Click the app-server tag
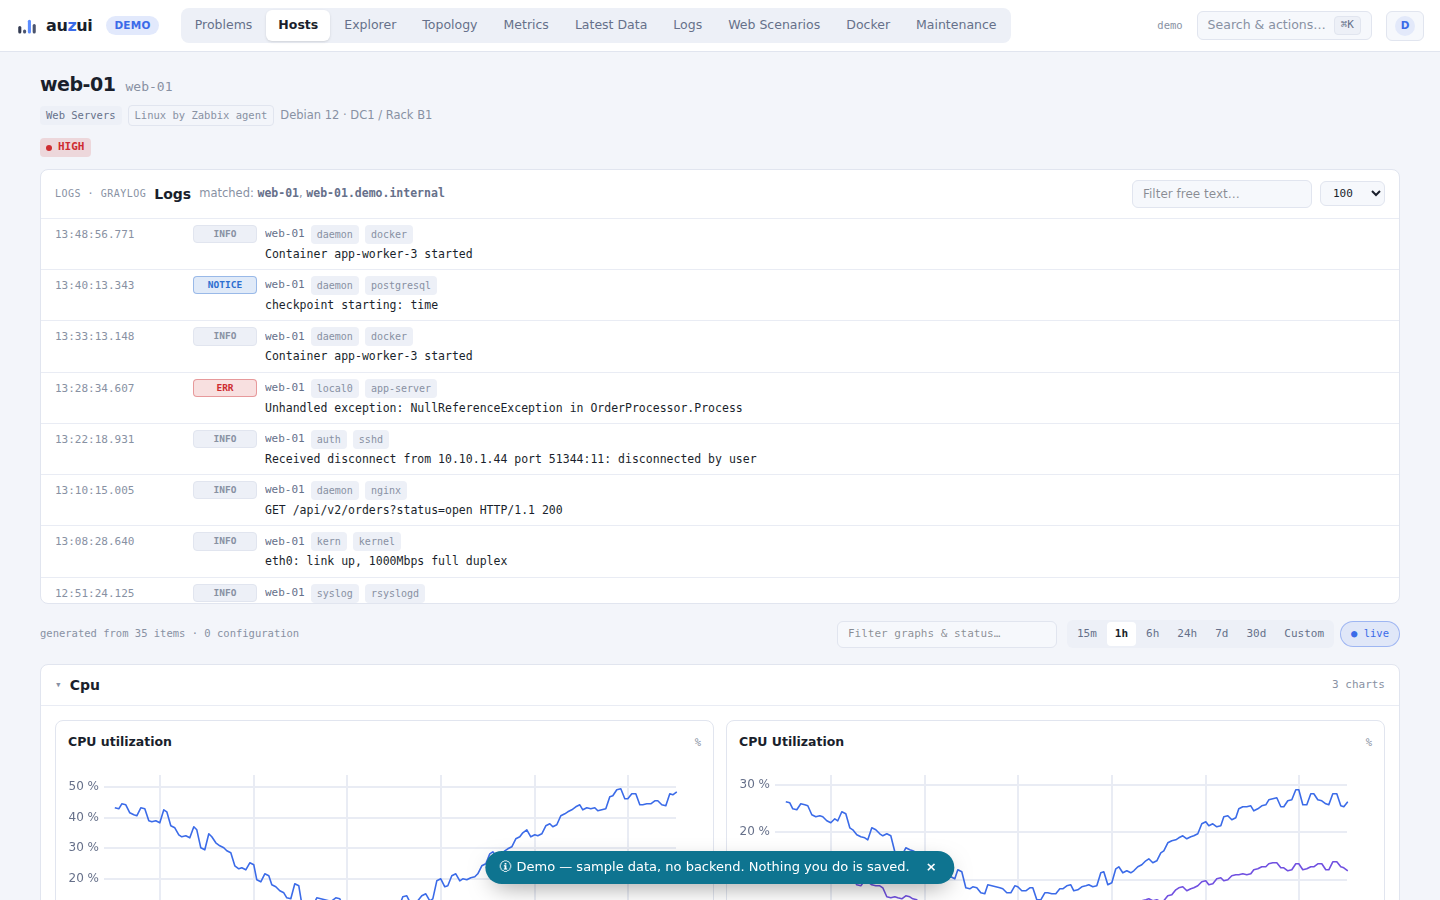 (x=400, y=389)
